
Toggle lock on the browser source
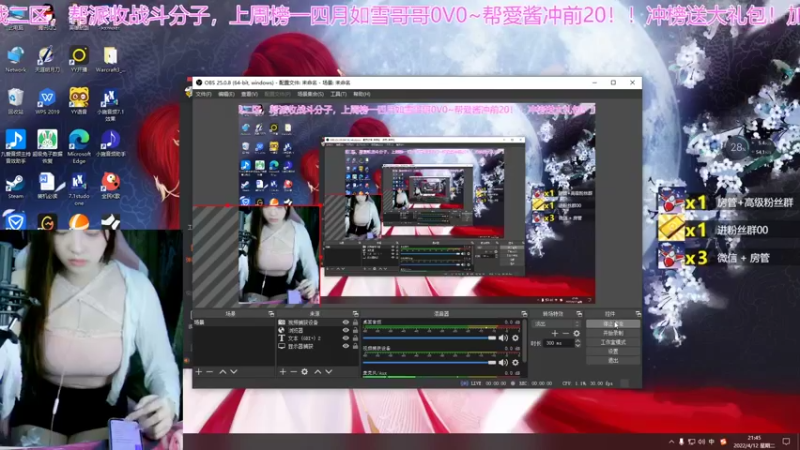[355, 330]
